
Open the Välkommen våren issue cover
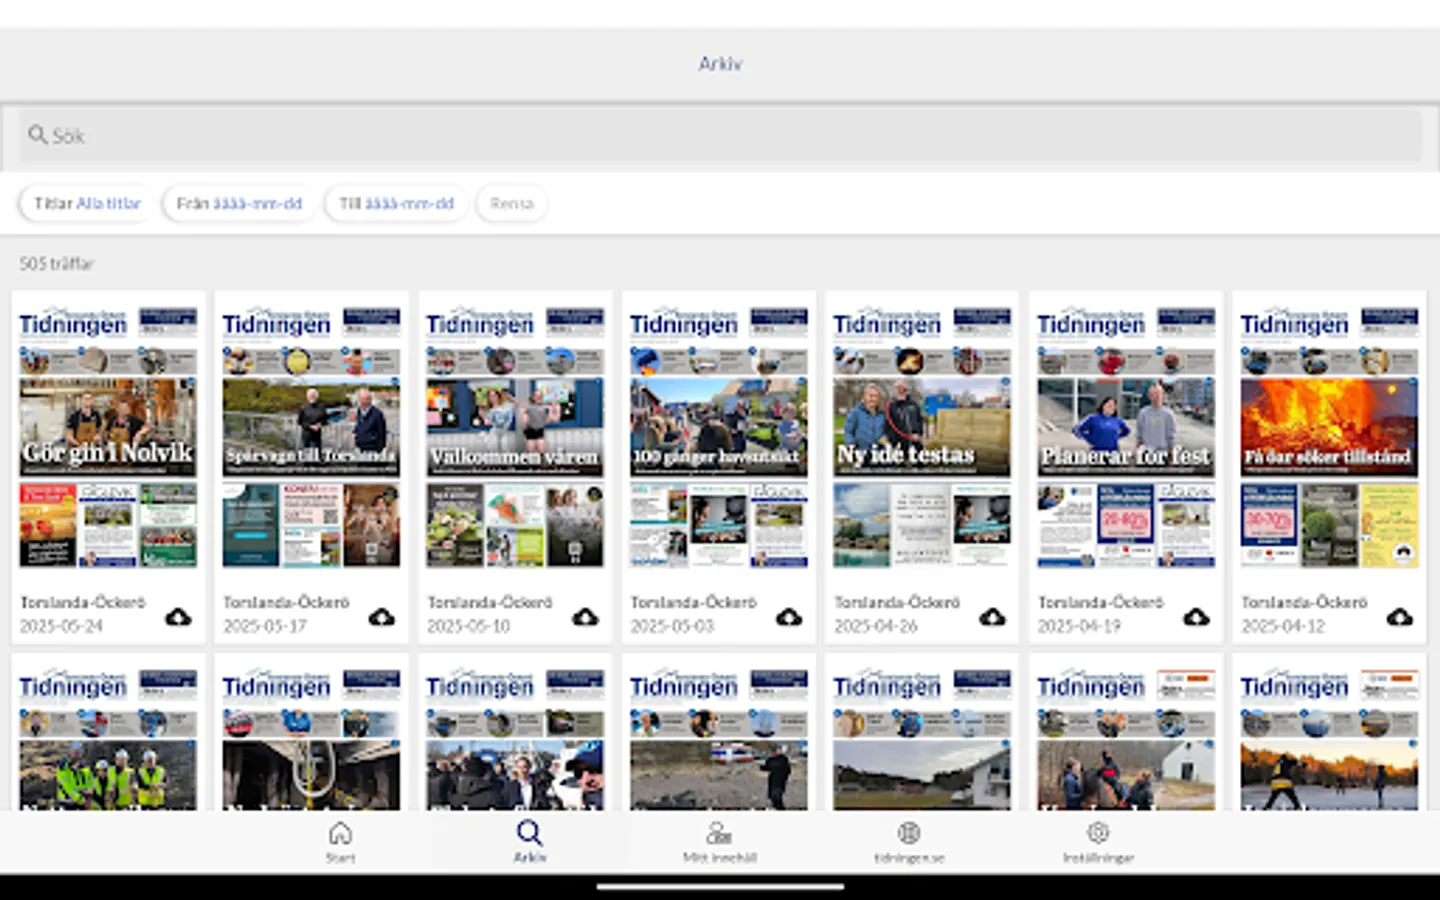(x=515, y=437)
